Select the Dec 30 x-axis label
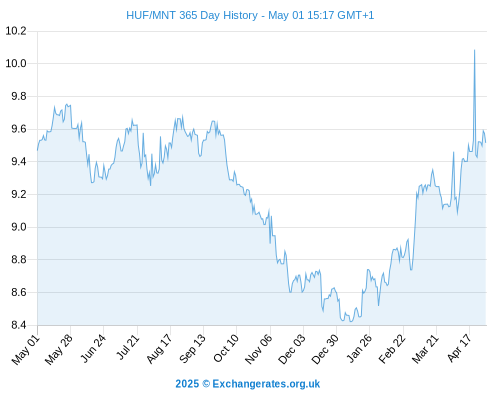 tap(325, 349)
